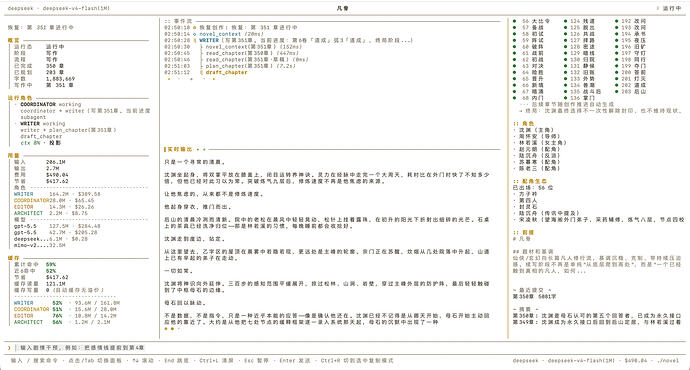
Task: Focus the 概览 section header
Action: click(x=13, y=40)
